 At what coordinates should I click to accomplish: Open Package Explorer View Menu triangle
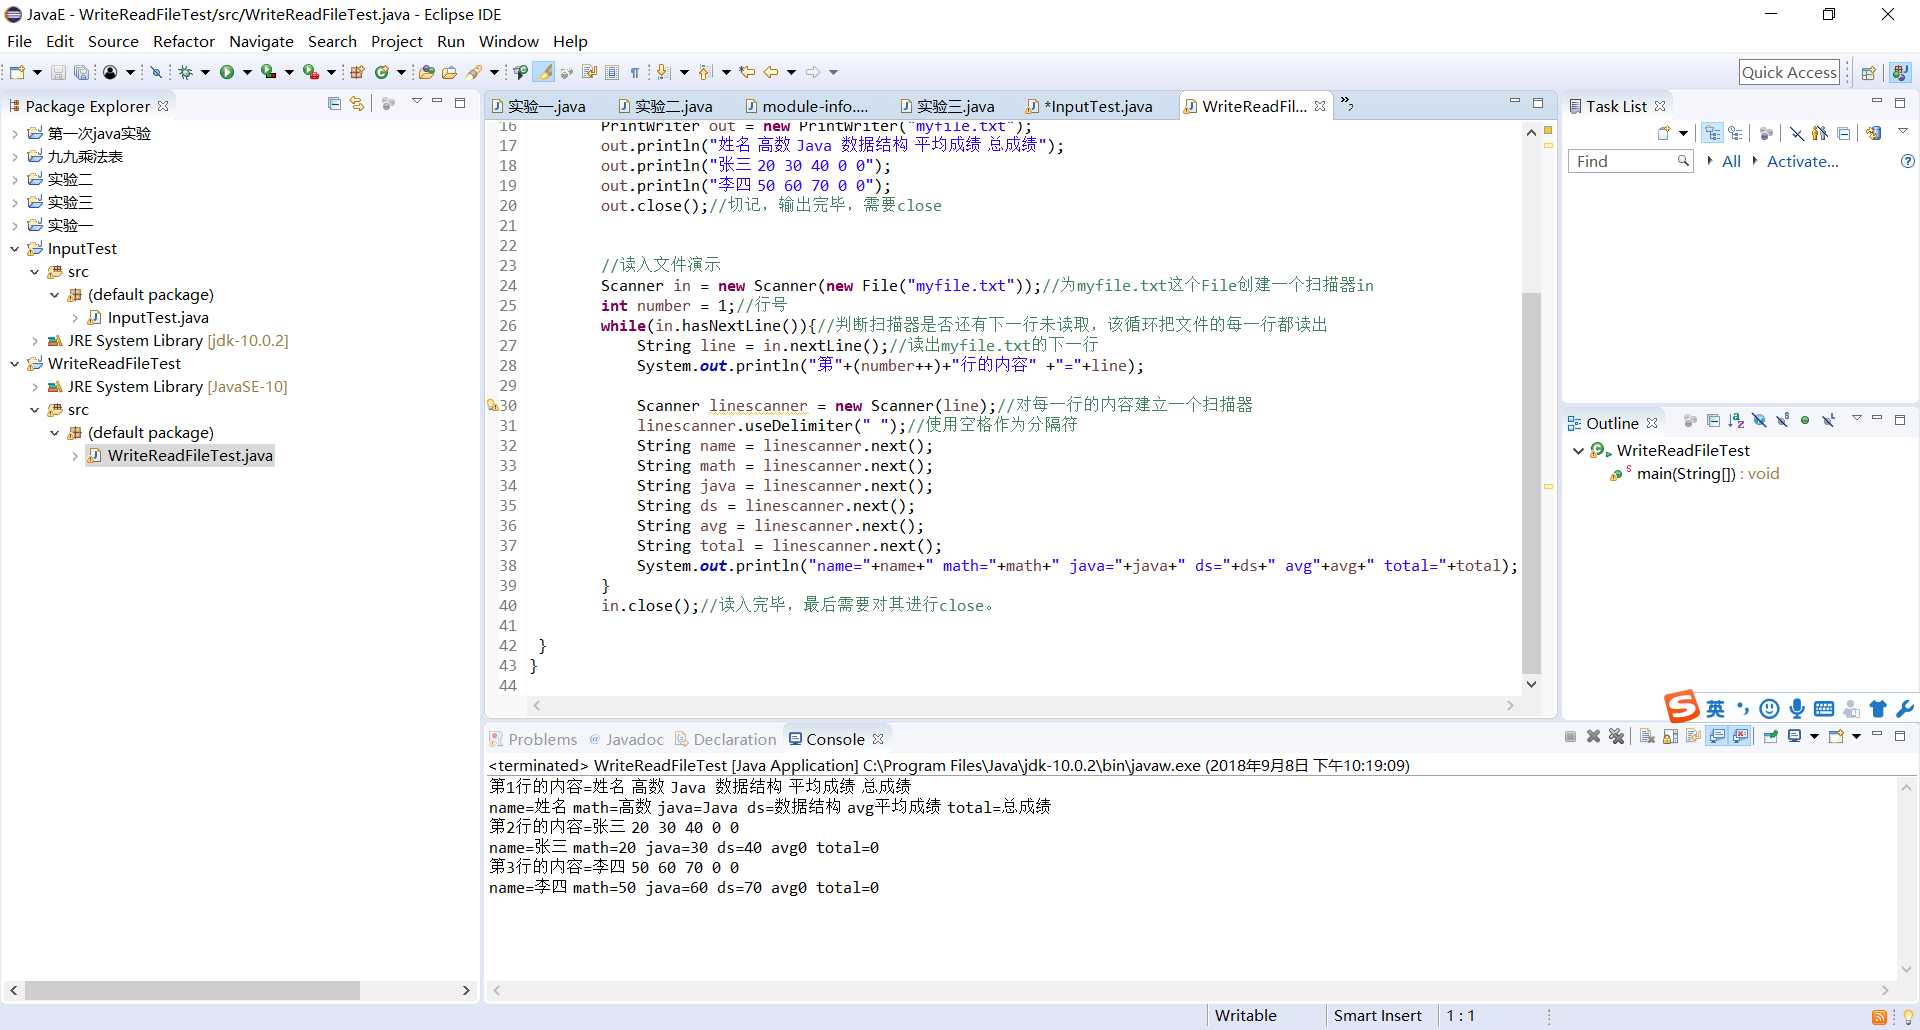coord(416,101)
